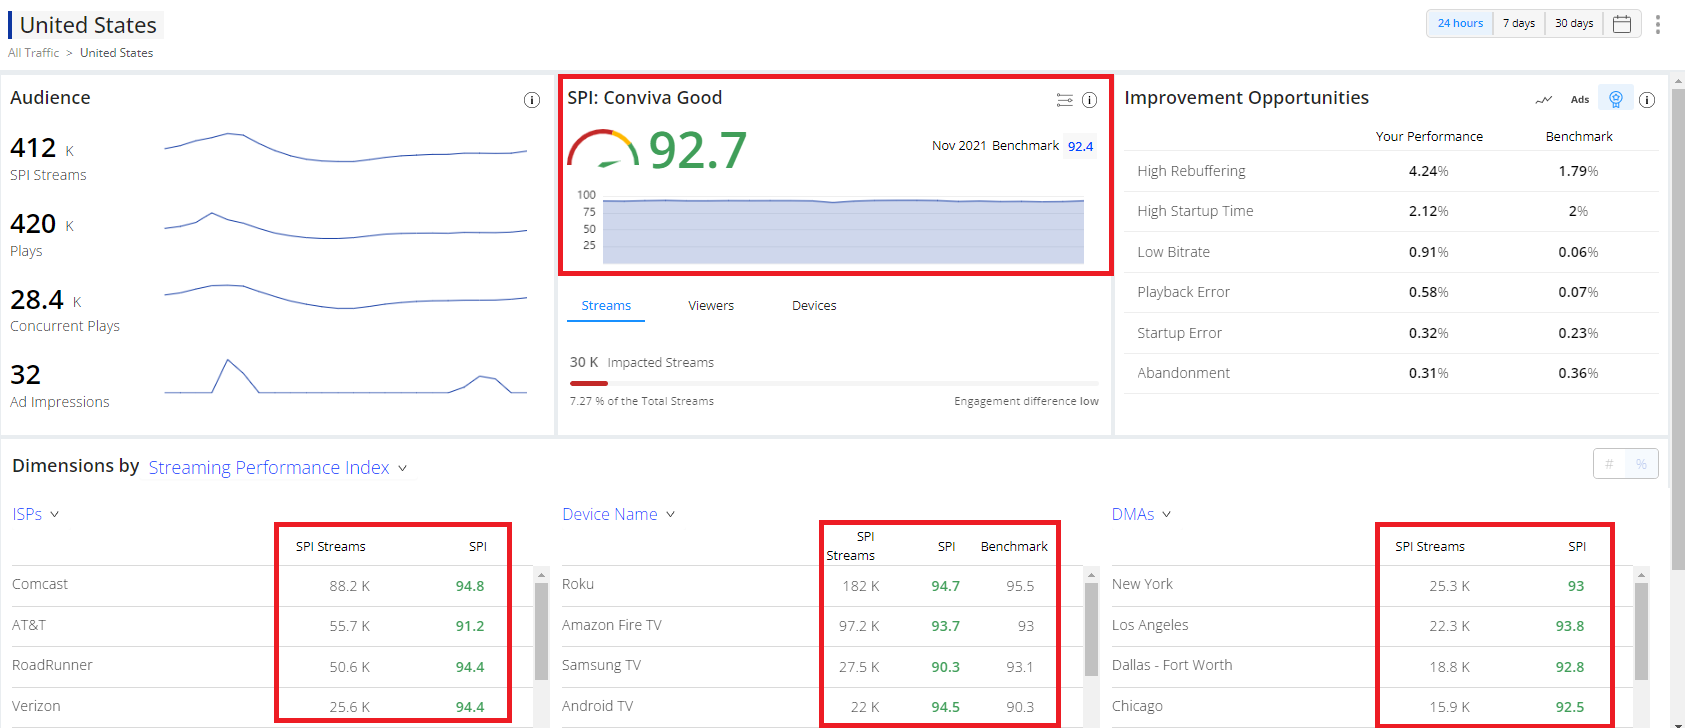Image resolution: width=1685 pixels, height=728 pixels.
Task: Select the 7 days time range
Action: pyautogui.click(x=1518, y=24)
